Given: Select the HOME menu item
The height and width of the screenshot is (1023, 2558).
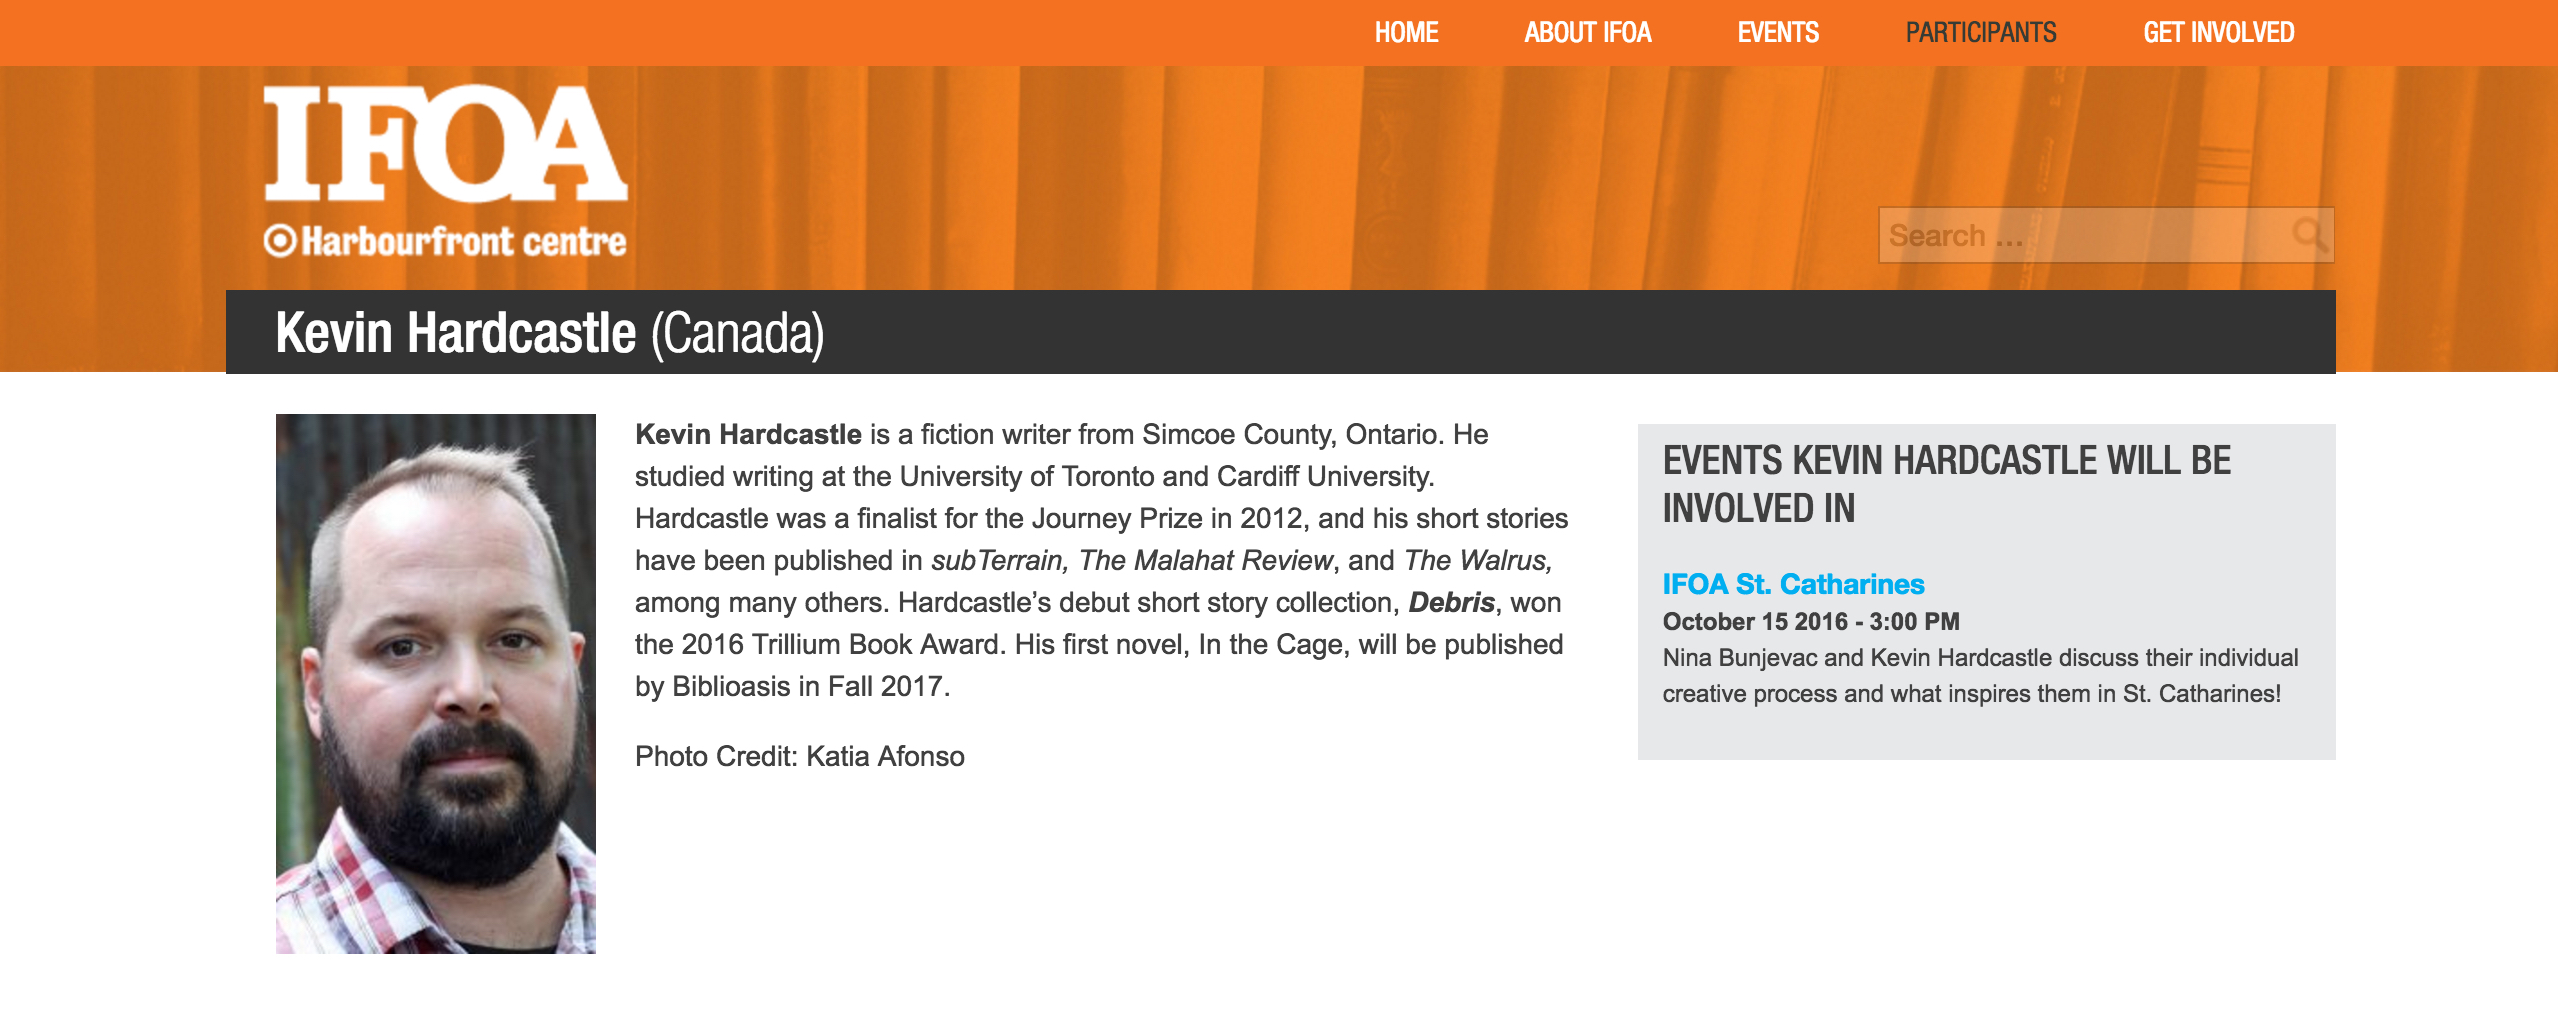Looking at the screenshot, I should [x=1407, y=32].
